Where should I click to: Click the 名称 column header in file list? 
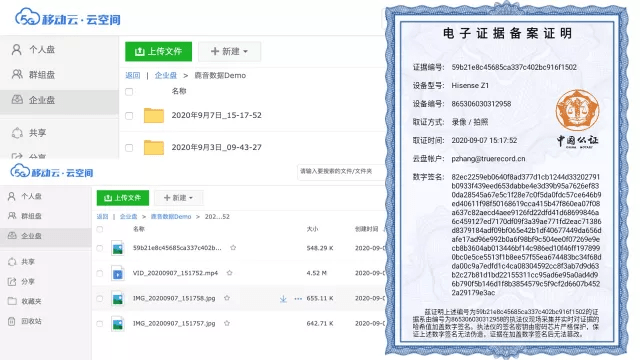coord(139,229)
